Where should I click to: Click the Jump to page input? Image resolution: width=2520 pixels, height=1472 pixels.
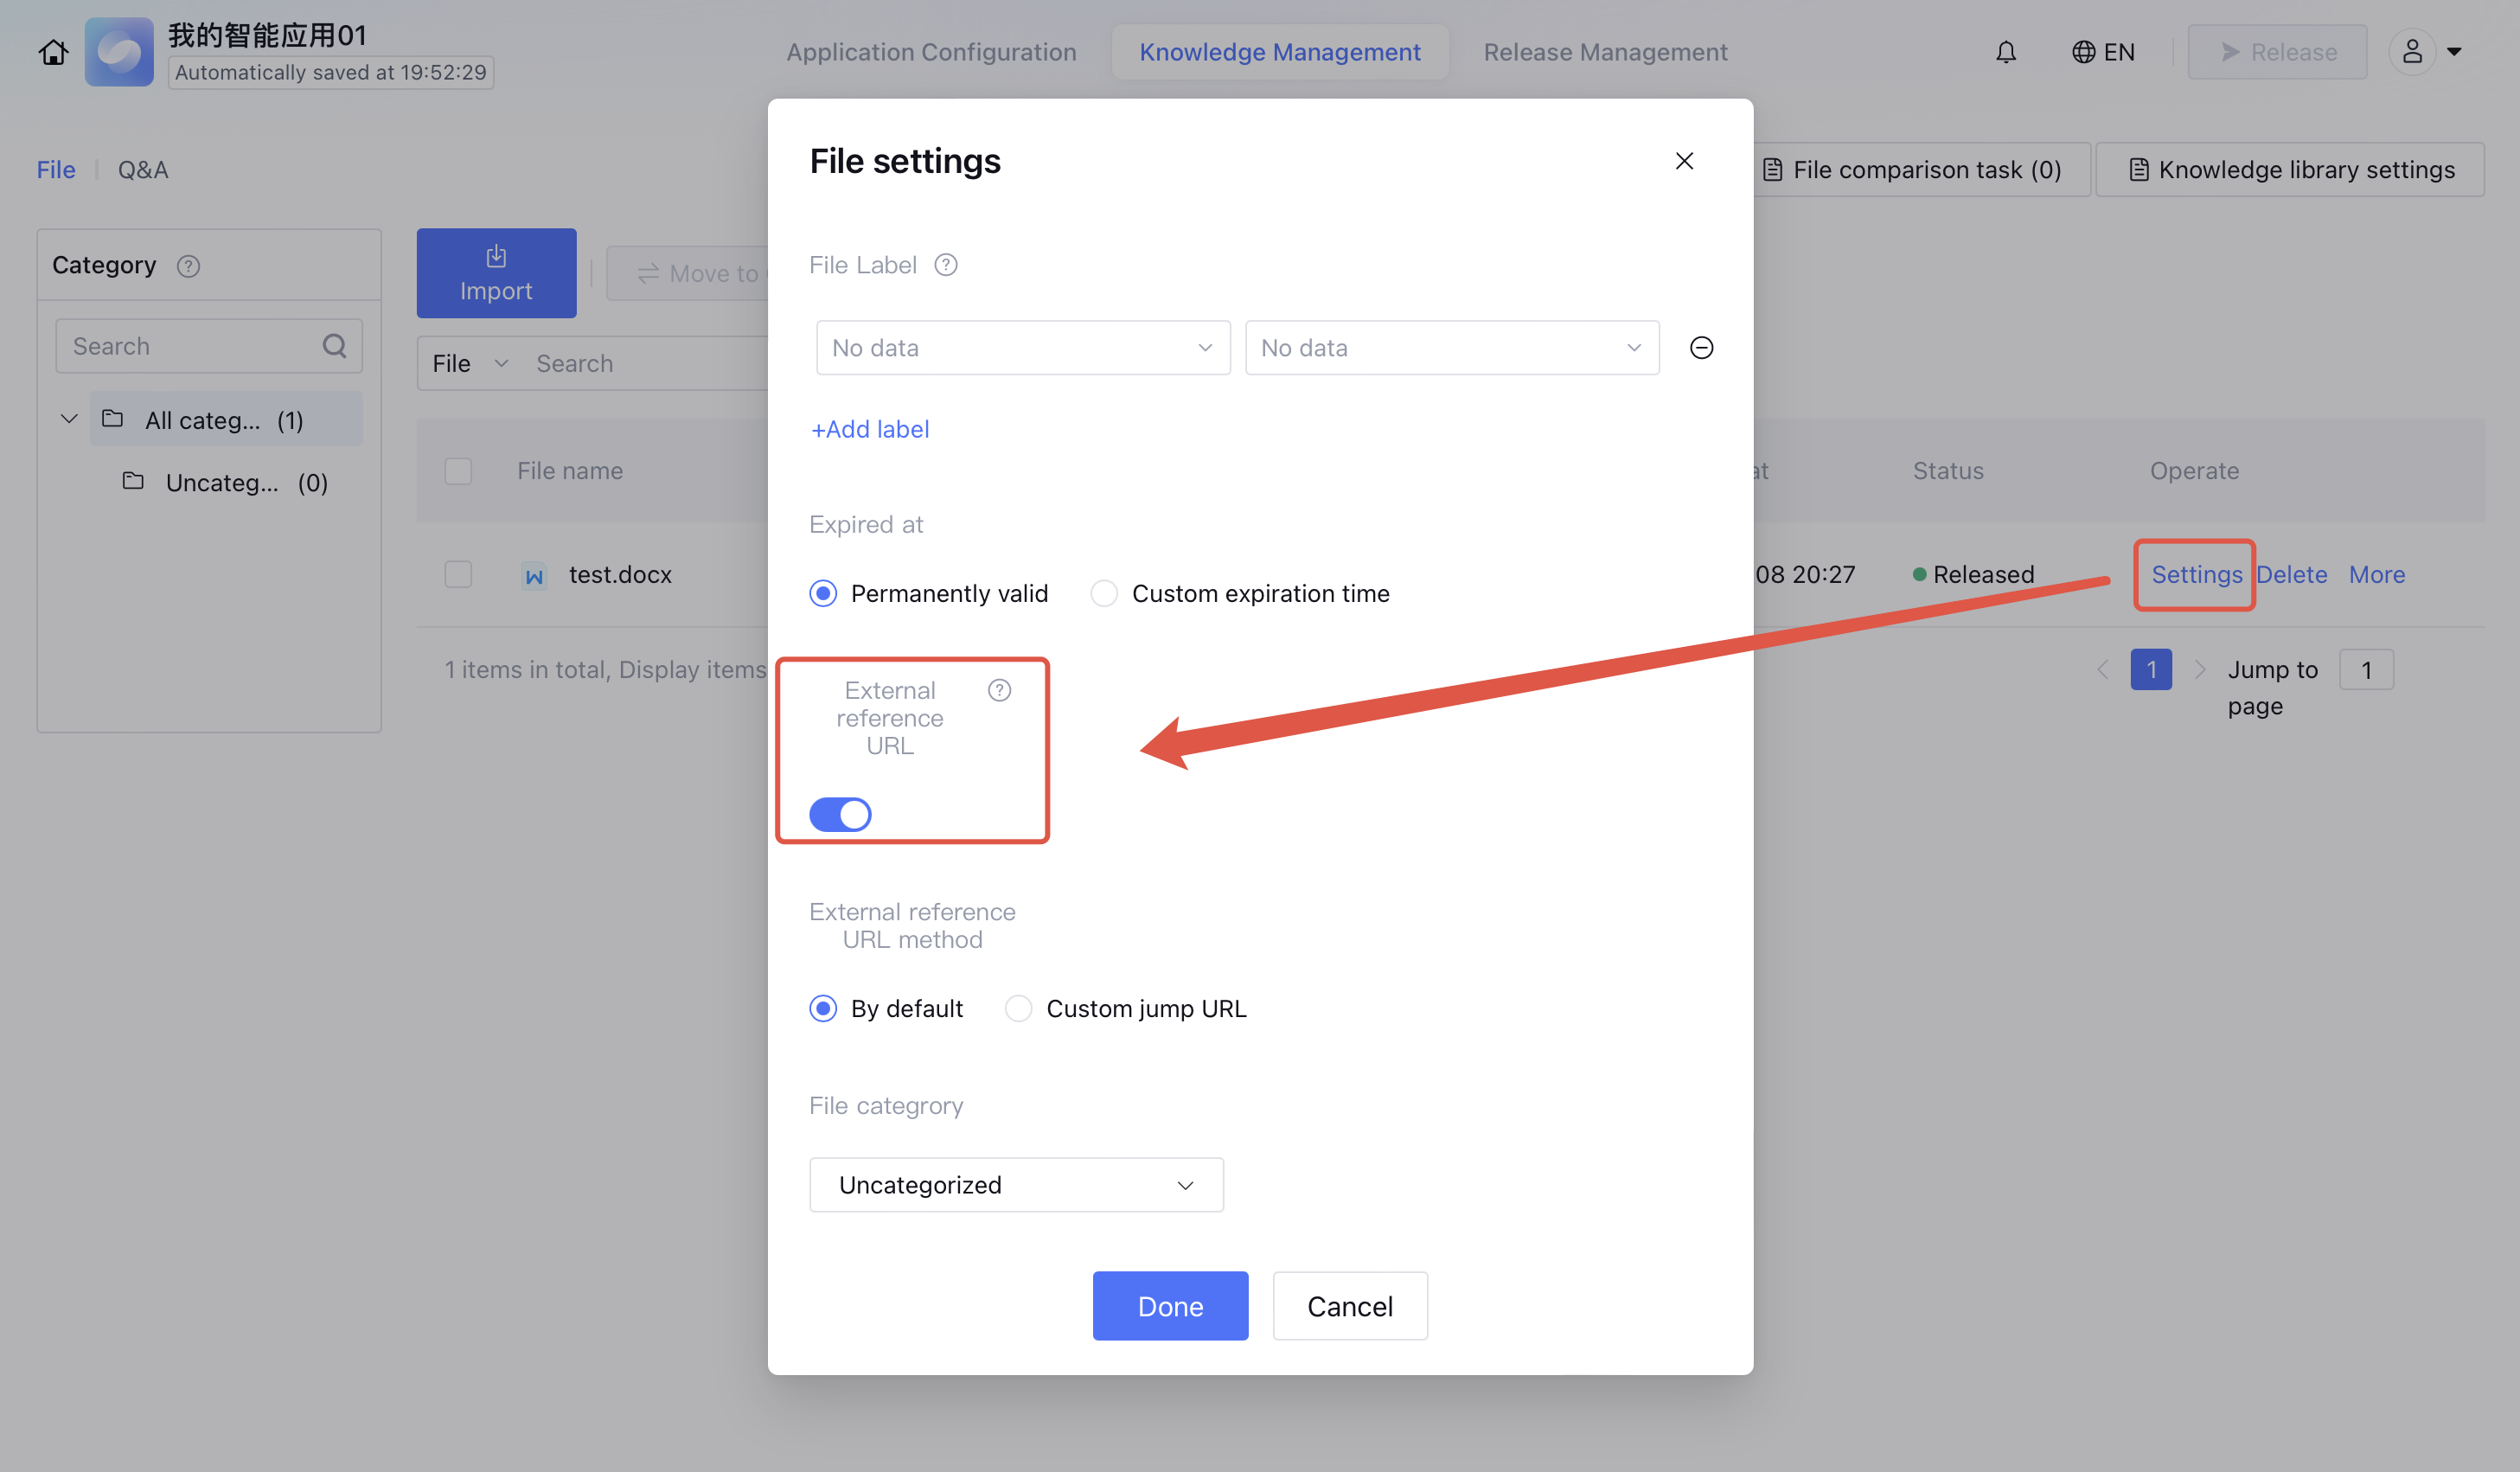[2365, 670]
